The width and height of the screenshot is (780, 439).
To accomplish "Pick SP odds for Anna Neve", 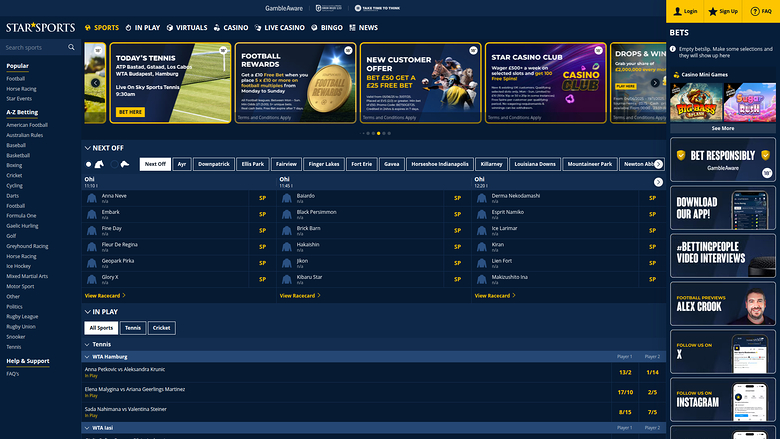I will coord(262,198).
